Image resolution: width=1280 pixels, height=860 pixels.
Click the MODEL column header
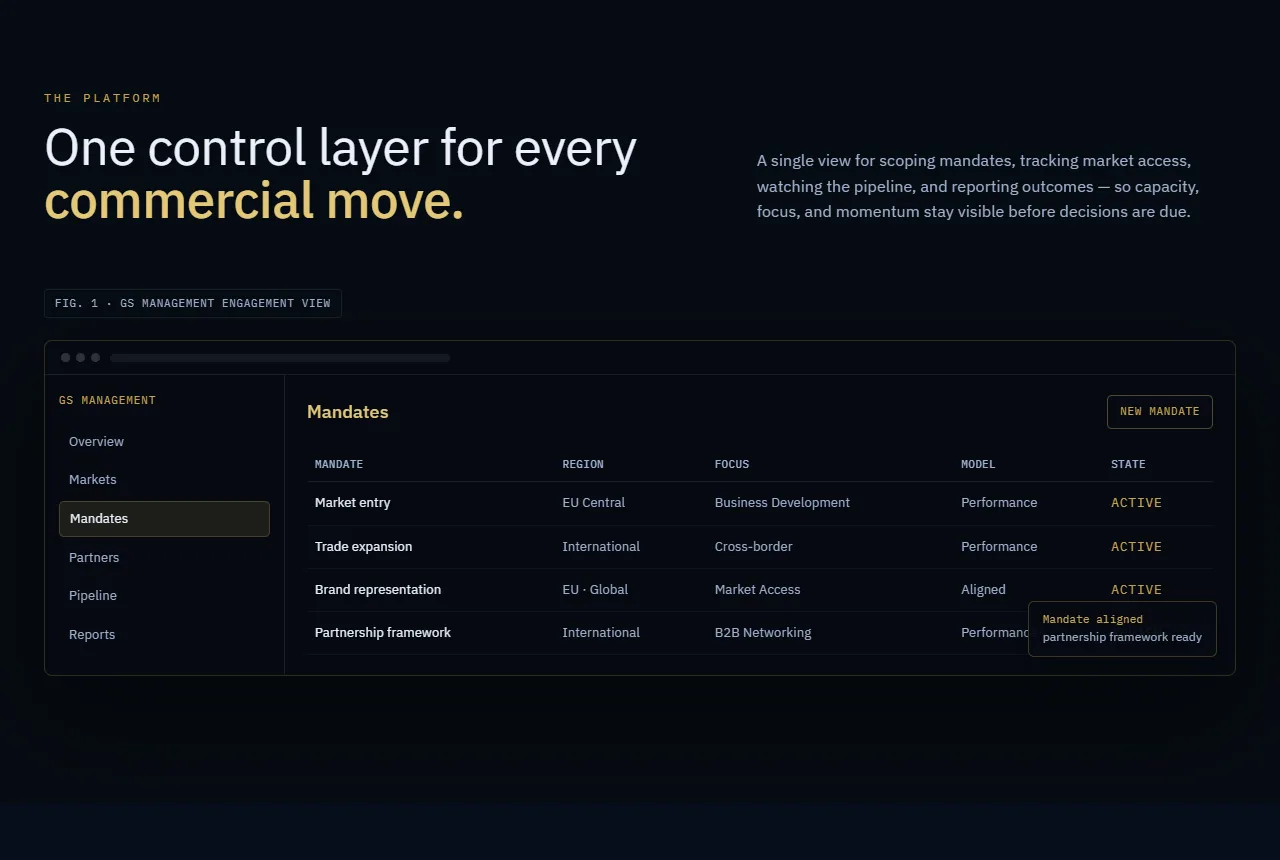point(978,464)
